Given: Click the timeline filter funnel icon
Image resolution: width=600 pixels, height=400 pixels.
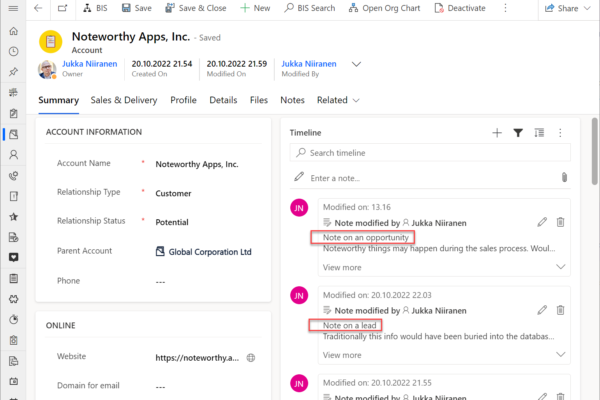Looking at the screenshot, I should [x=518, y=132].
